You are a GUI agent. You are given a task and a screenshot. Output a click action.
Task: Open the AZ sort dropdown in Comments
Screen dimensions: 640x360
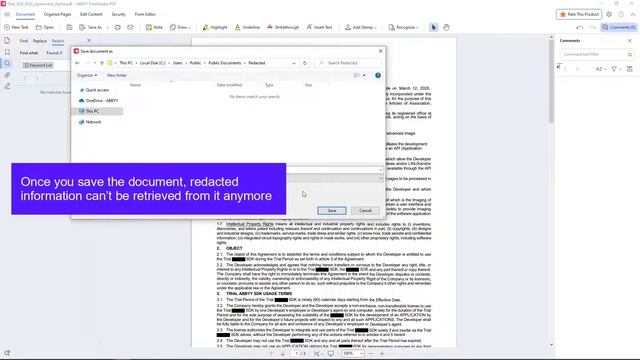click(x=600, y=69)
